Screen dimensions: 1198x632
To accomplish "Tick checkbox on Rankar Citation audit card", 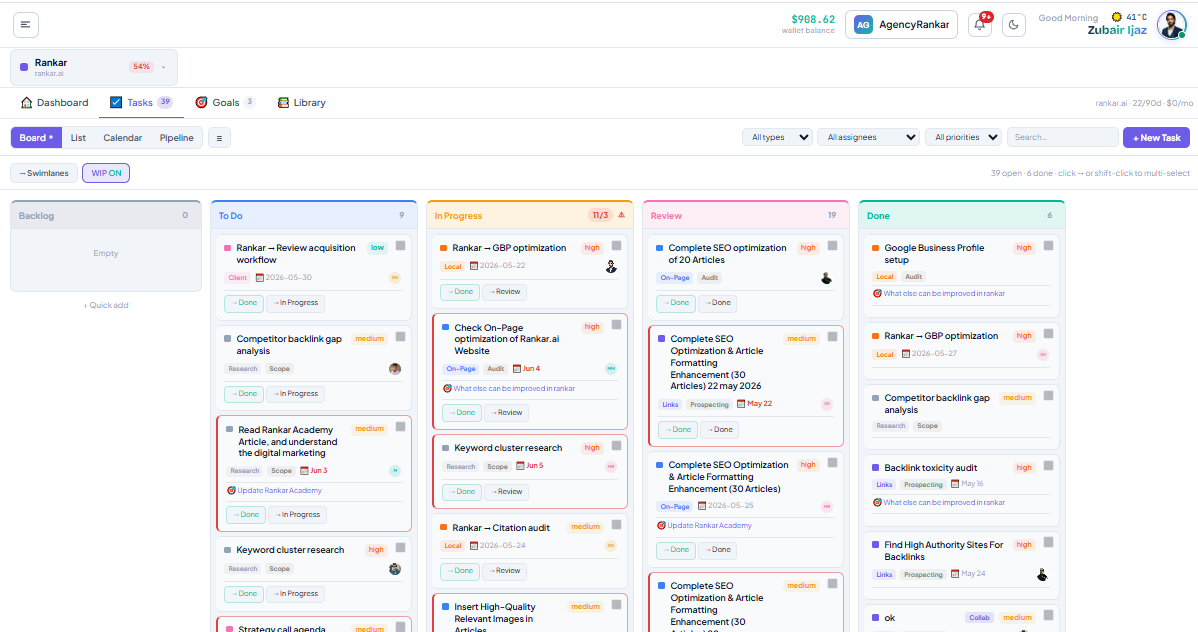I will [617, 525].
